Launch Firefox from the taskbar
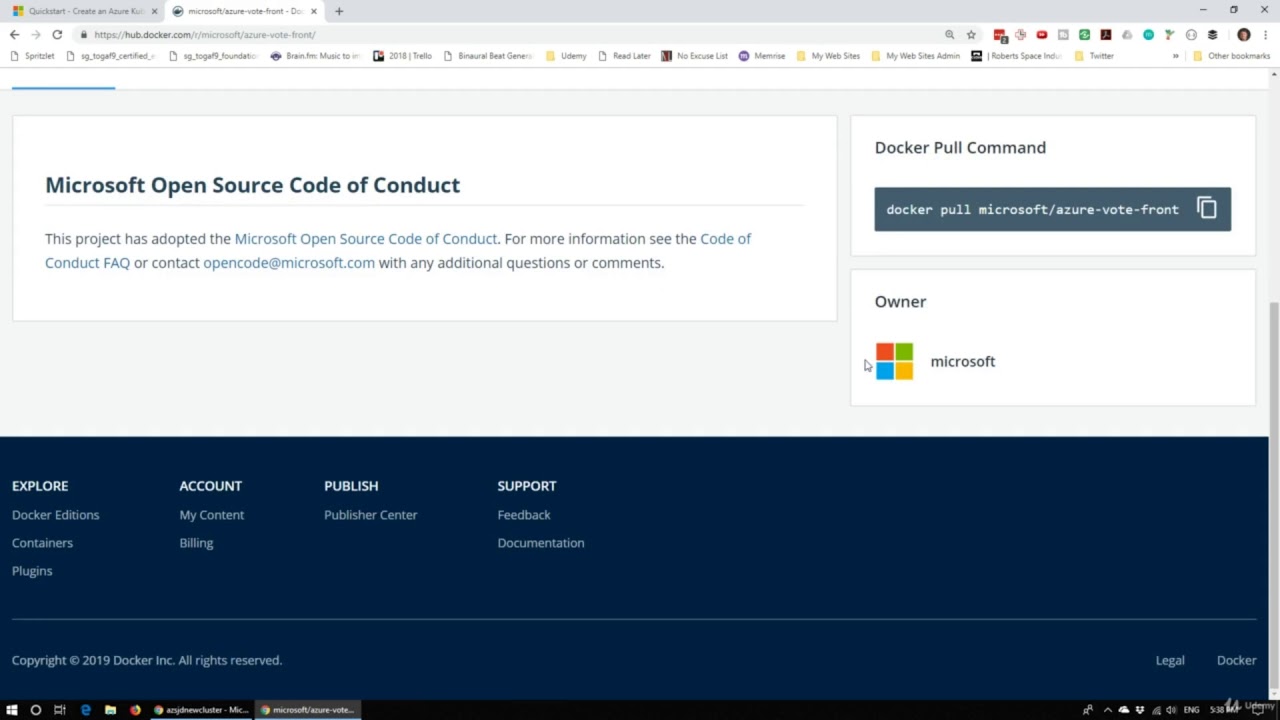 [x=135, y=710]
